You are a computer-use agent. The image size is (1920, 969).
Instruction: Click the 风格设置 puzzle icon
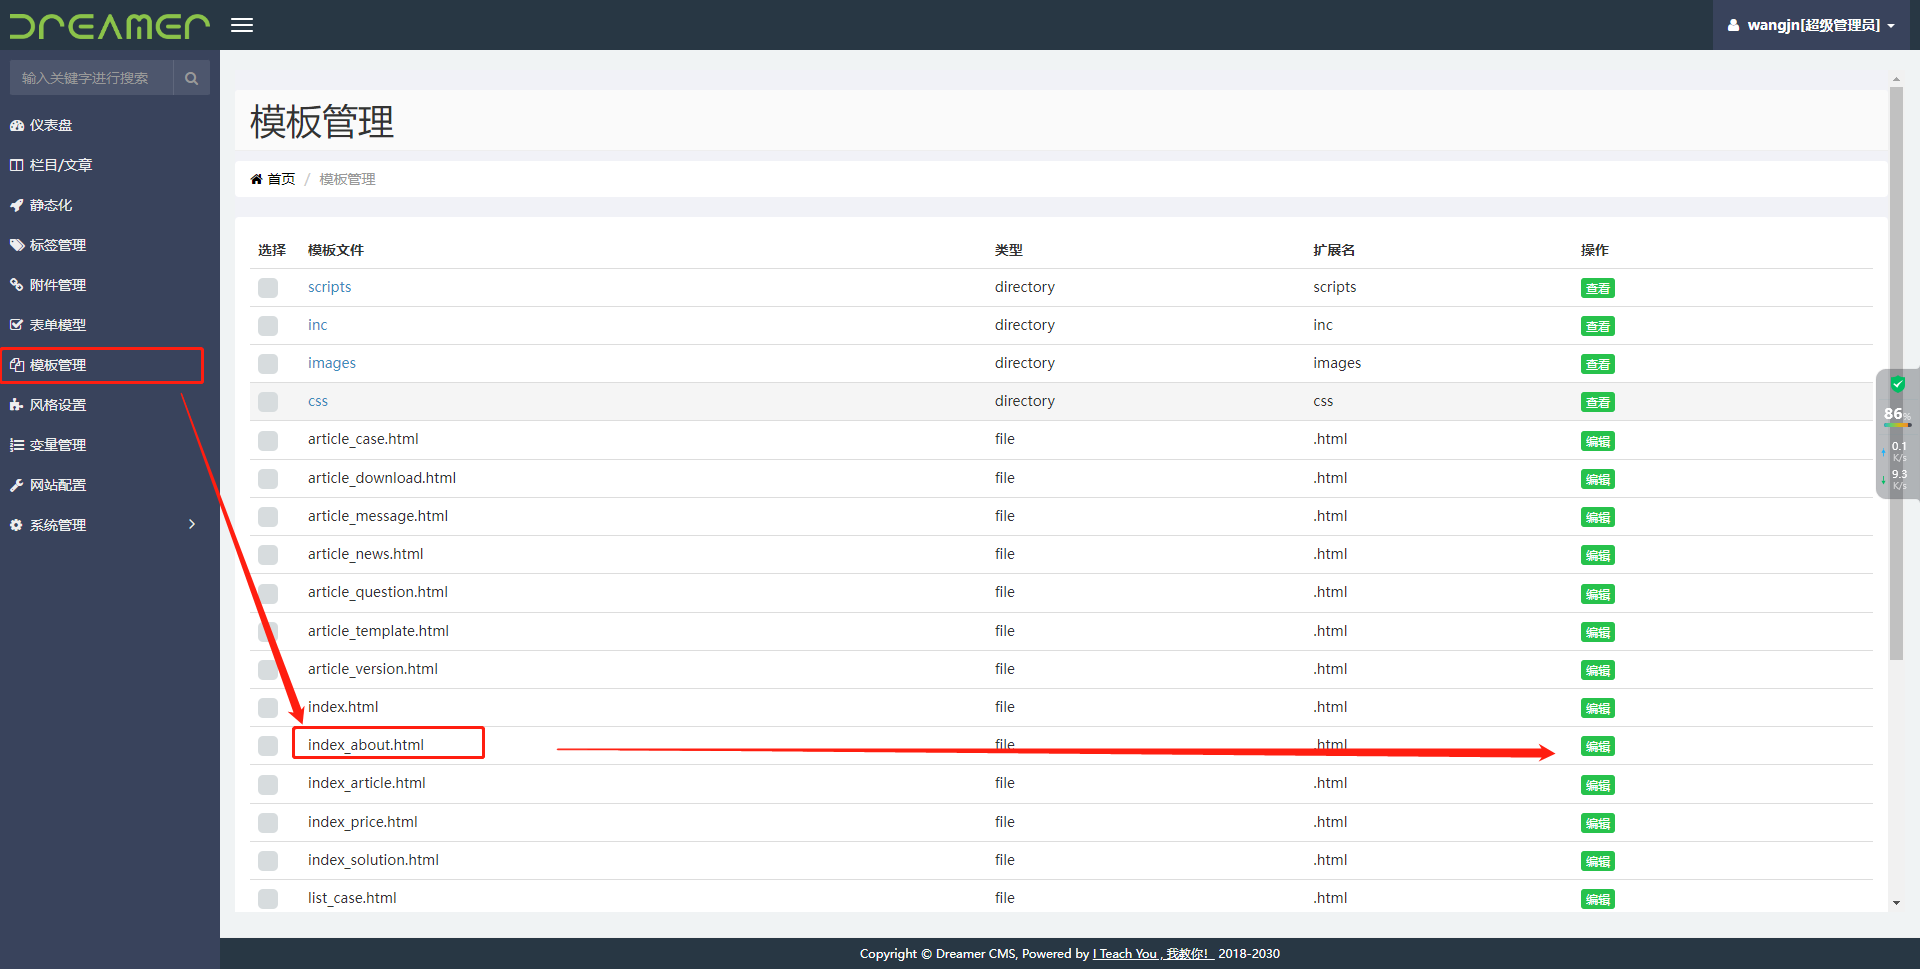(17, 405)
